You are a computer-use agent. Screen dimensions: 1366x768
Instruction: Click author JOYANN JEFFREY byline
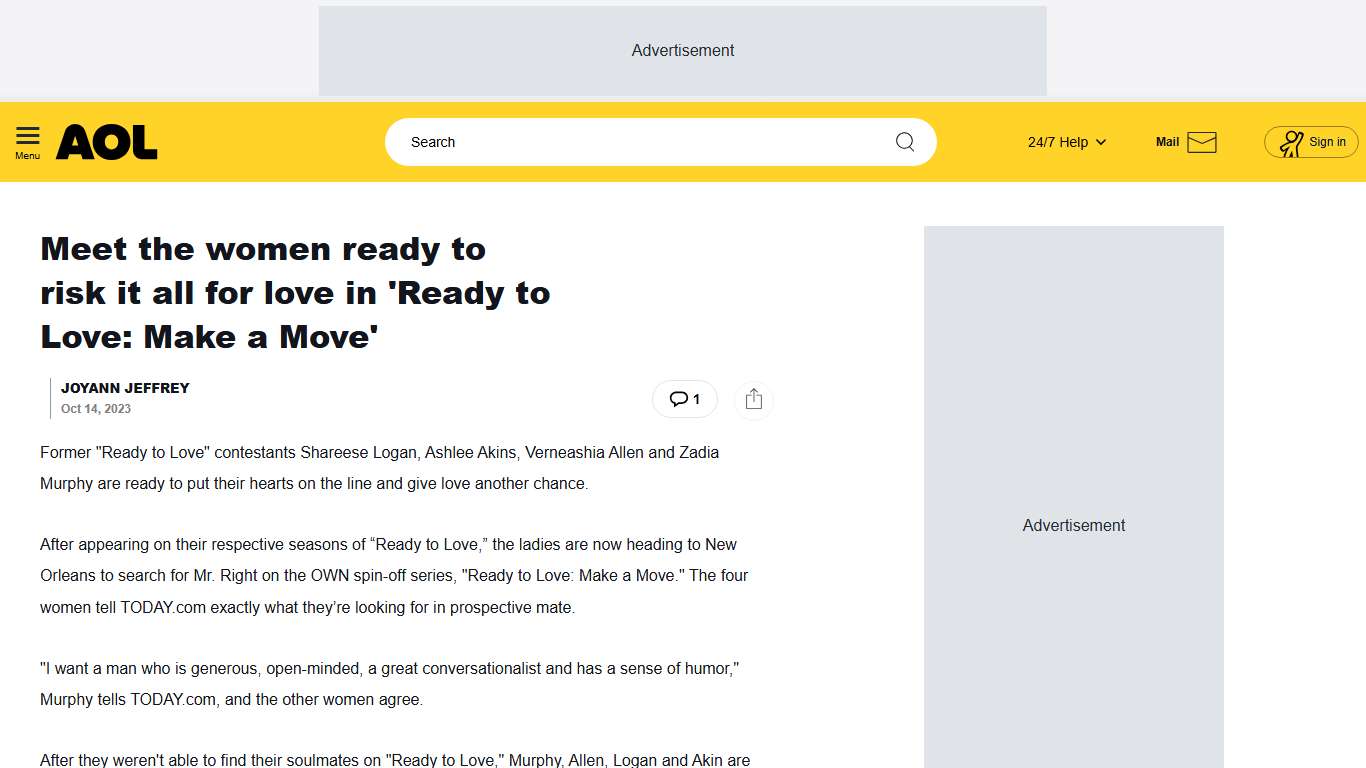(125, 388)
